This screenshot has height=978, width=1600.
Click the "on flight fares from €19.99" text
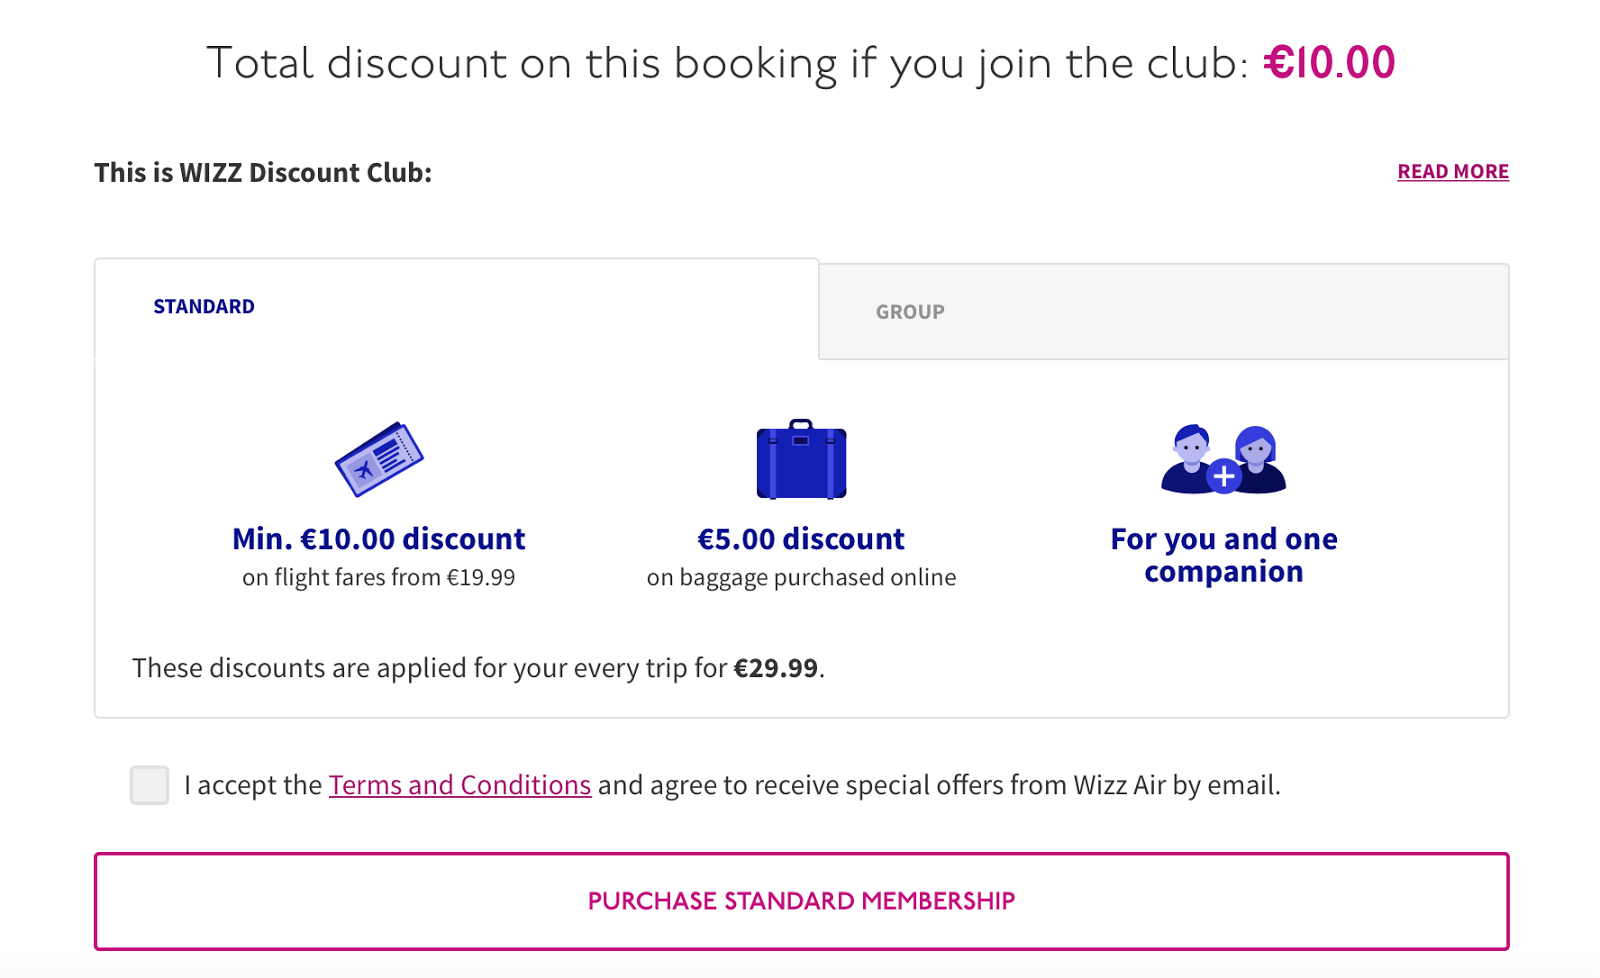pyautogui.click(x=379, y=577)
